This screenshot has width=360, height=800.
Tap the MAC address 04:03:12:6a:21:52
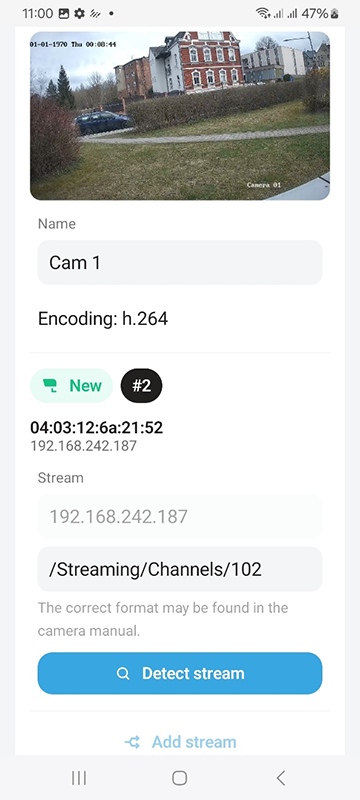(x=97, y=428)
